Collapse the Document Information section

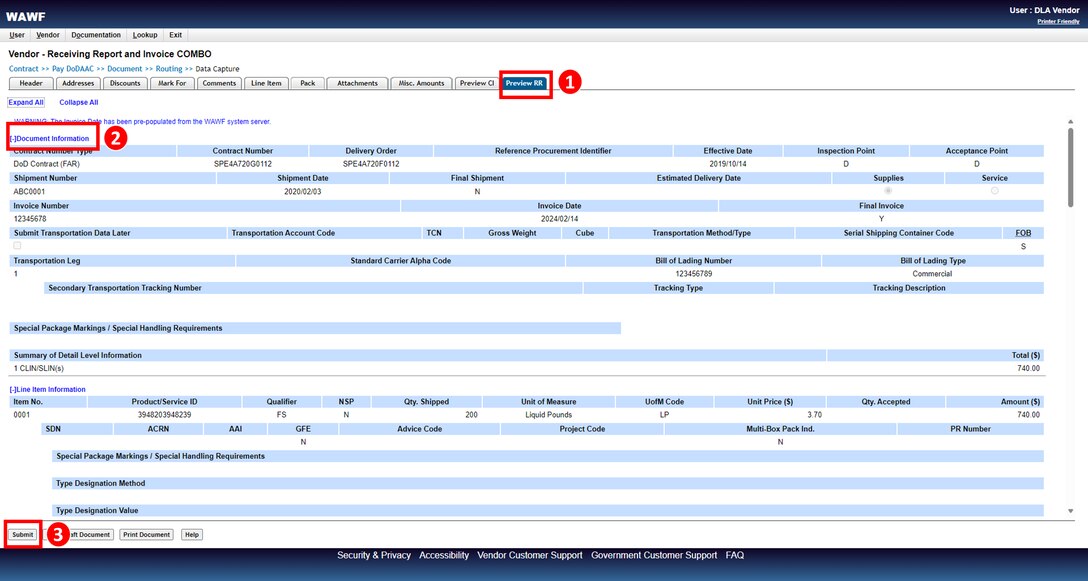pyautogui.click(x=50, y=138)
